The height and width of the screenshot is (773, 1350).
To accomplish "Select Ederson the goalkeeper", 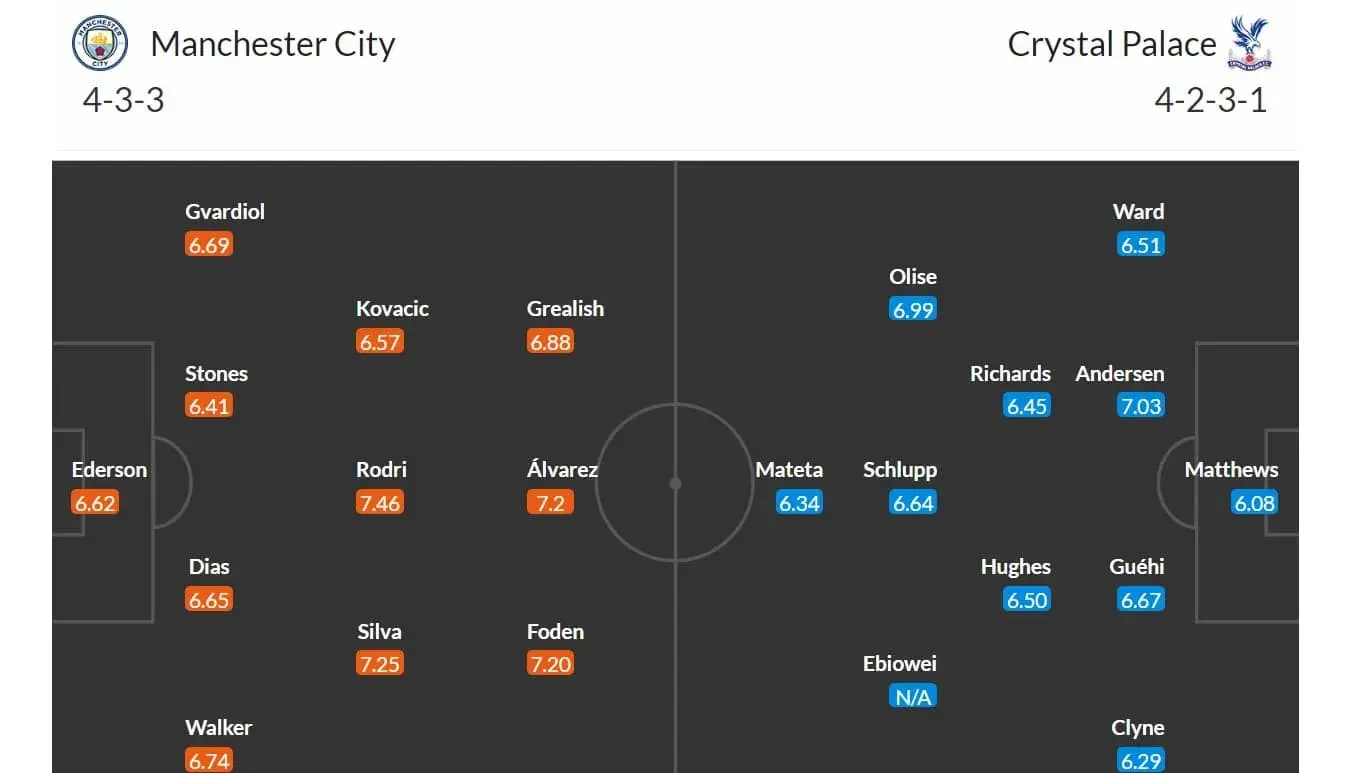I will click(109, 470).
